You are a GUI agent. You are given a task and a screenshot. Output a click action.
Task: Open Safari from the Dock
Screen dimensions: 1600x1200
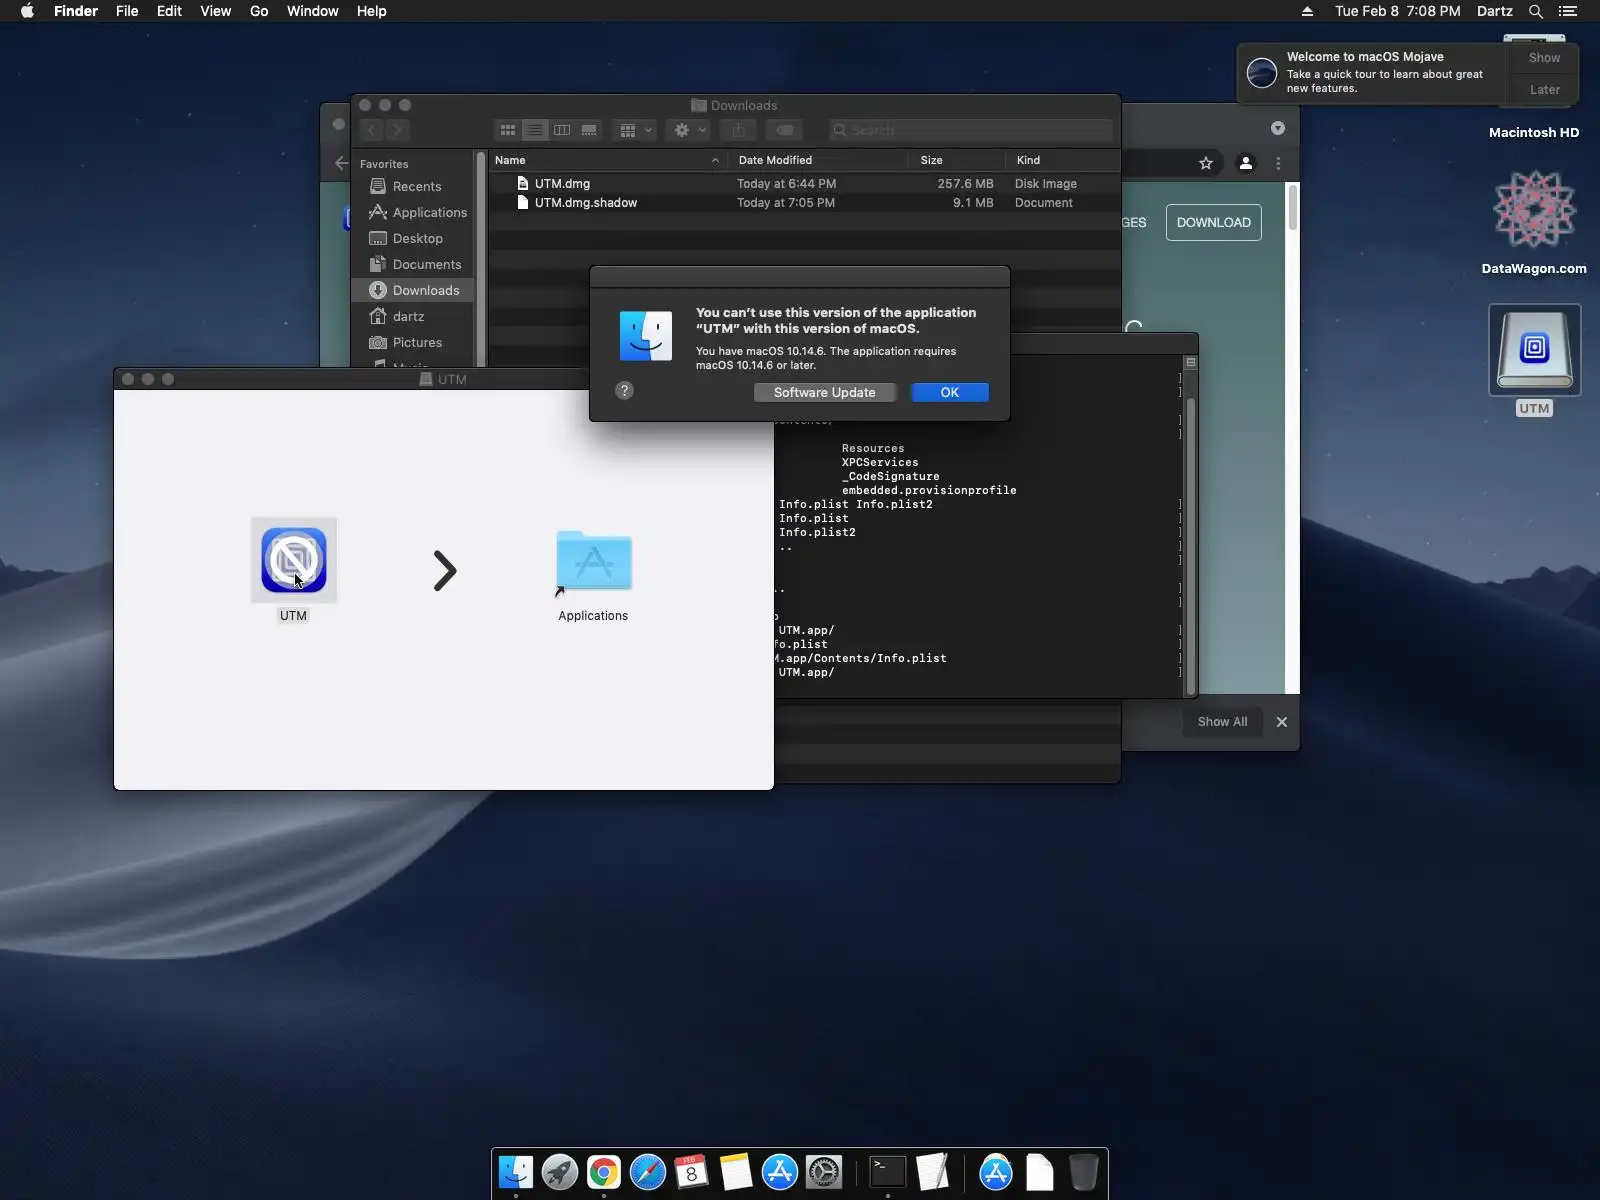coord(648,1172)
